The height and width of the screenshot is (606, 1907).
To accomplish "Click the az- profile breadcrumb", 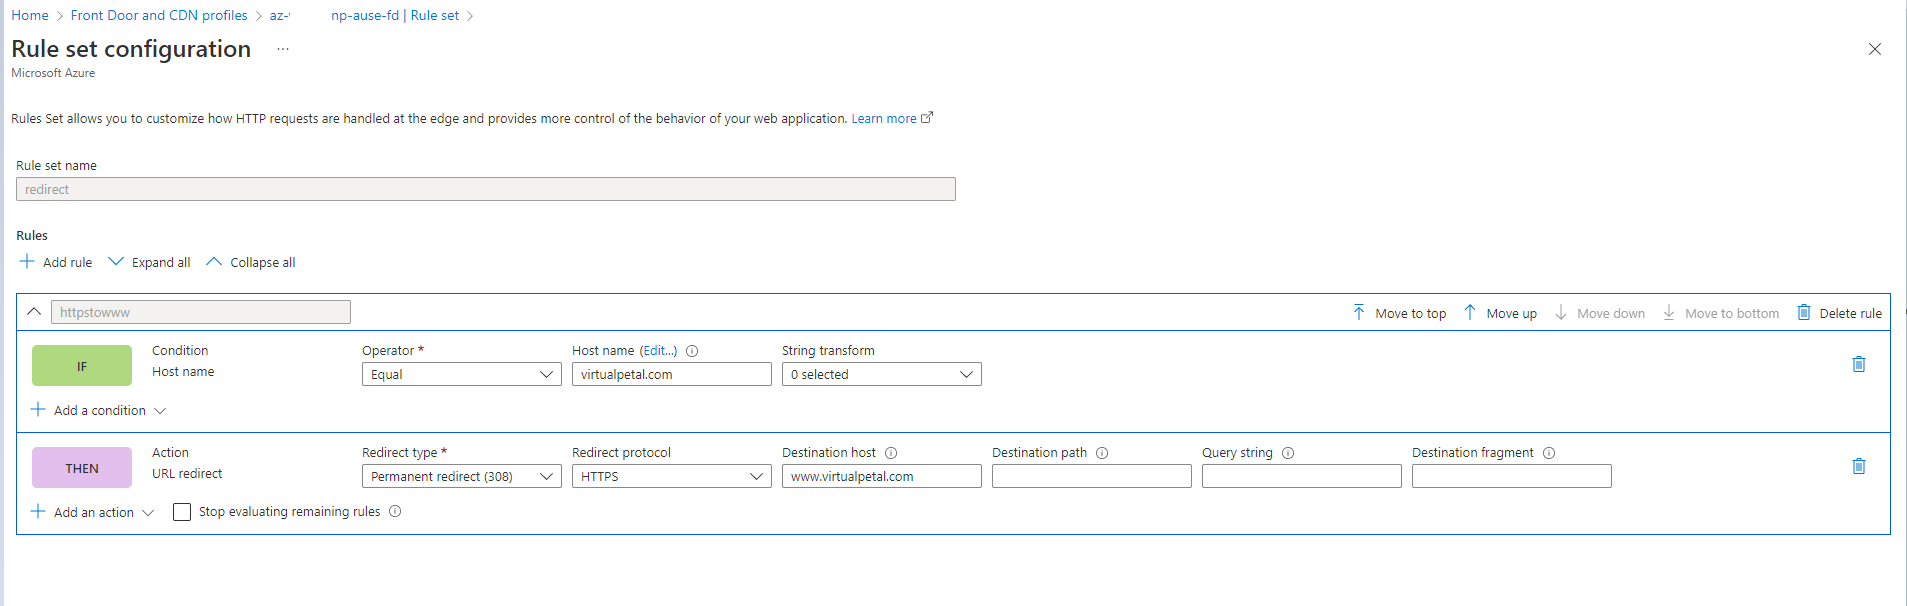I will point(280,15).
